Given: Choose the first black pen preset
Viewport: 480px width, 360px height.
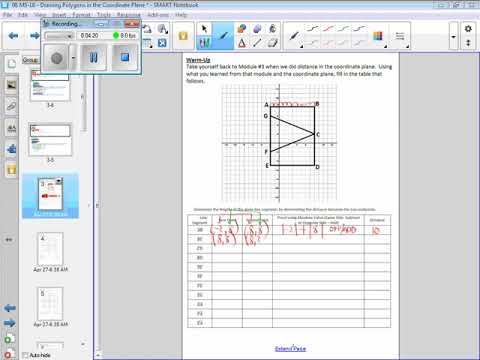Looking at the screenshot, I should (312, 29).
